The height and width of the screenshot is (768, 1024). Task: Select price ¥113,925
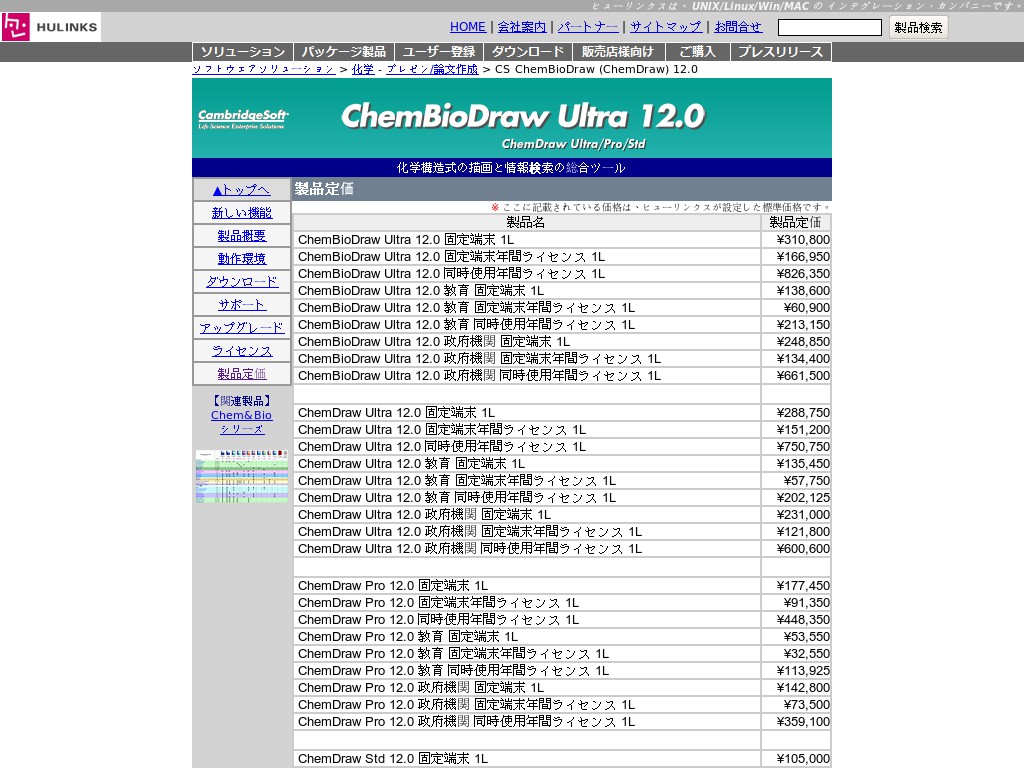click(803, 671)
